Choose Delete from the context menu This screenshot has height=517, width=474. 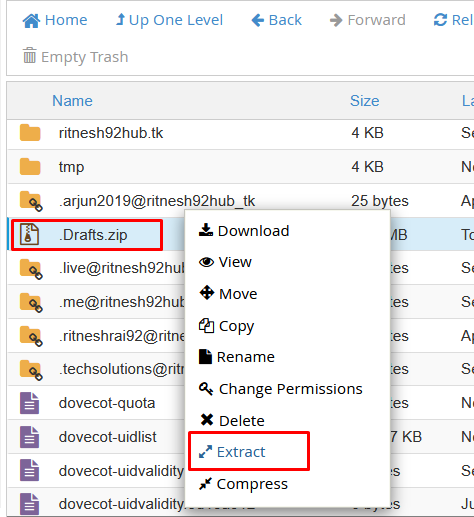tap(232, 421)
